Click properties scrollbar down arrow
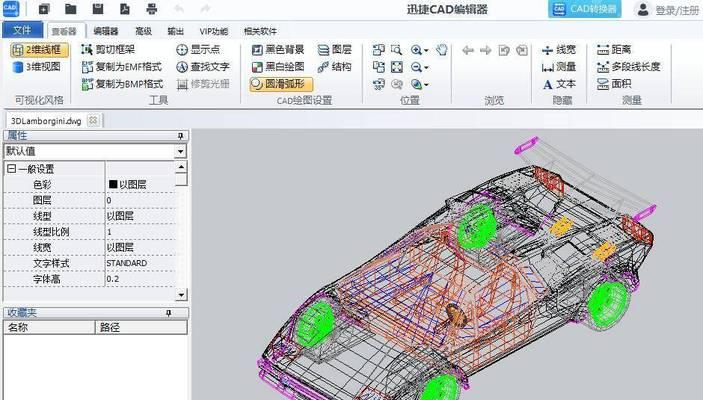703x400 pixels. coord(181,295)
